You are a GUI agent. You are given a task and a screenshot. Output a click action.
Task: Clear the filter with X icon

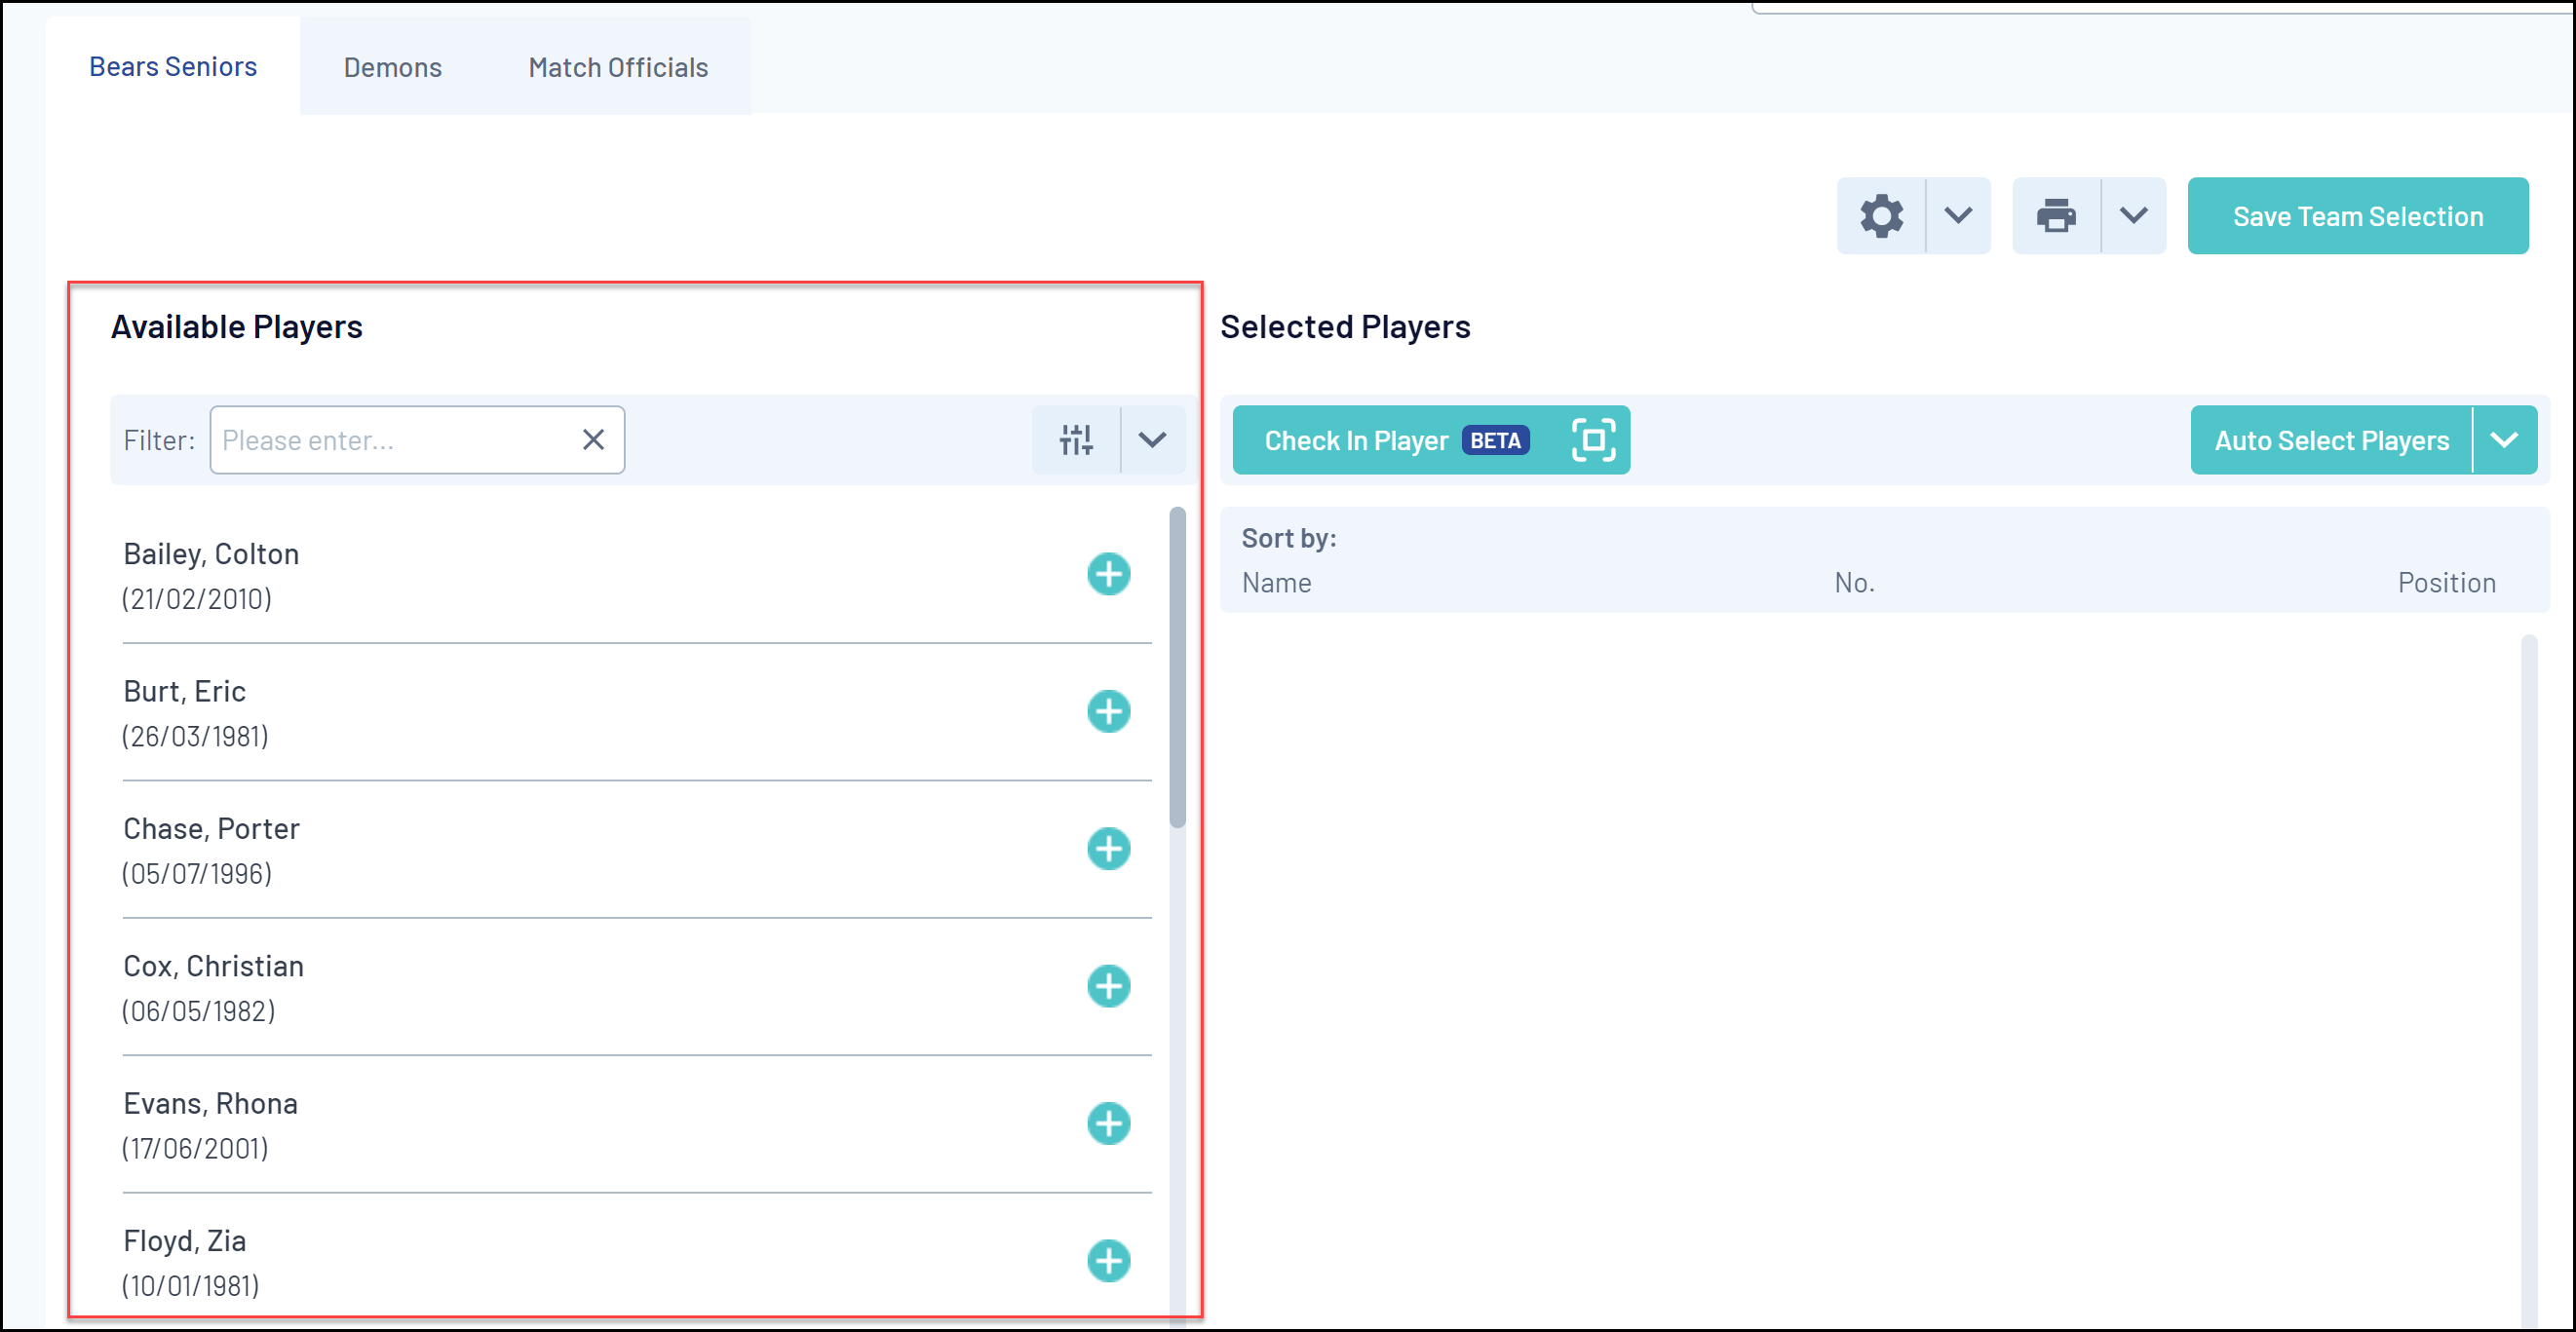(x=593, y=440)
